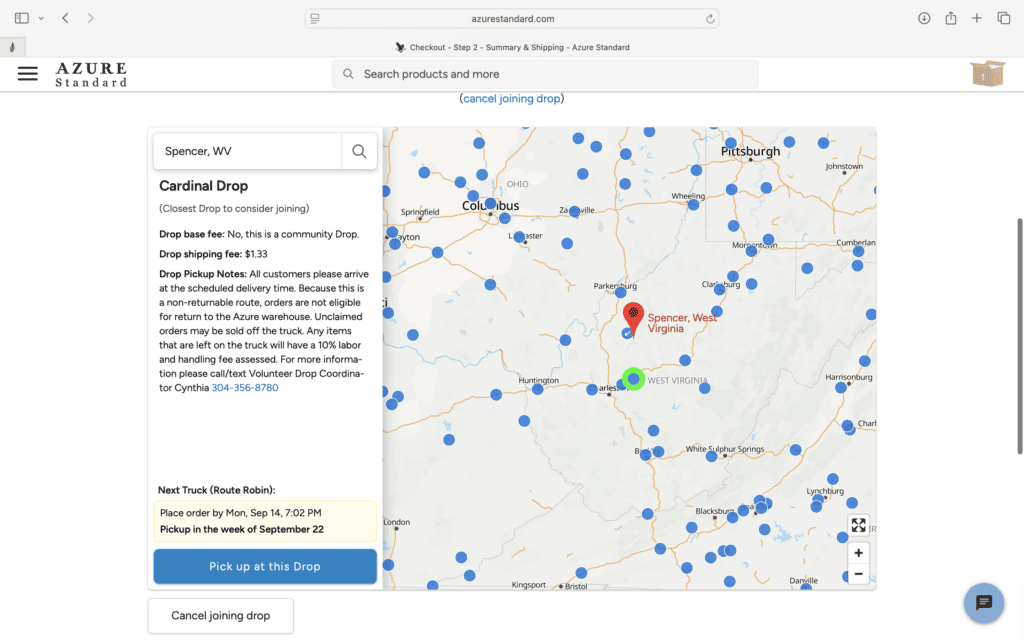The image size is (1024, 640).
Task: Open the page settings icon in address bar
Action: pos(315,18)
